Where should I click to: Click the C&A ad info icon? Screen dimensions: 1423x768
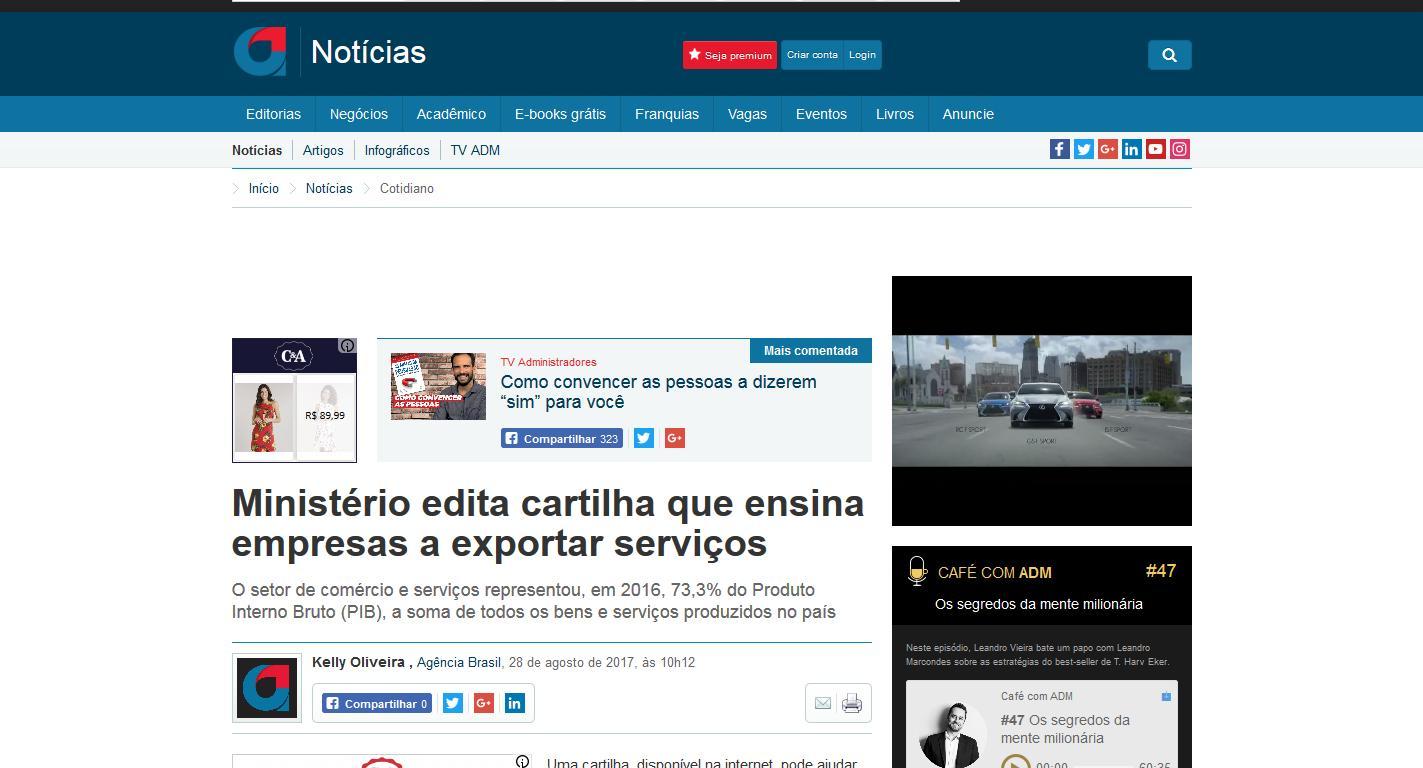(347, 346)
